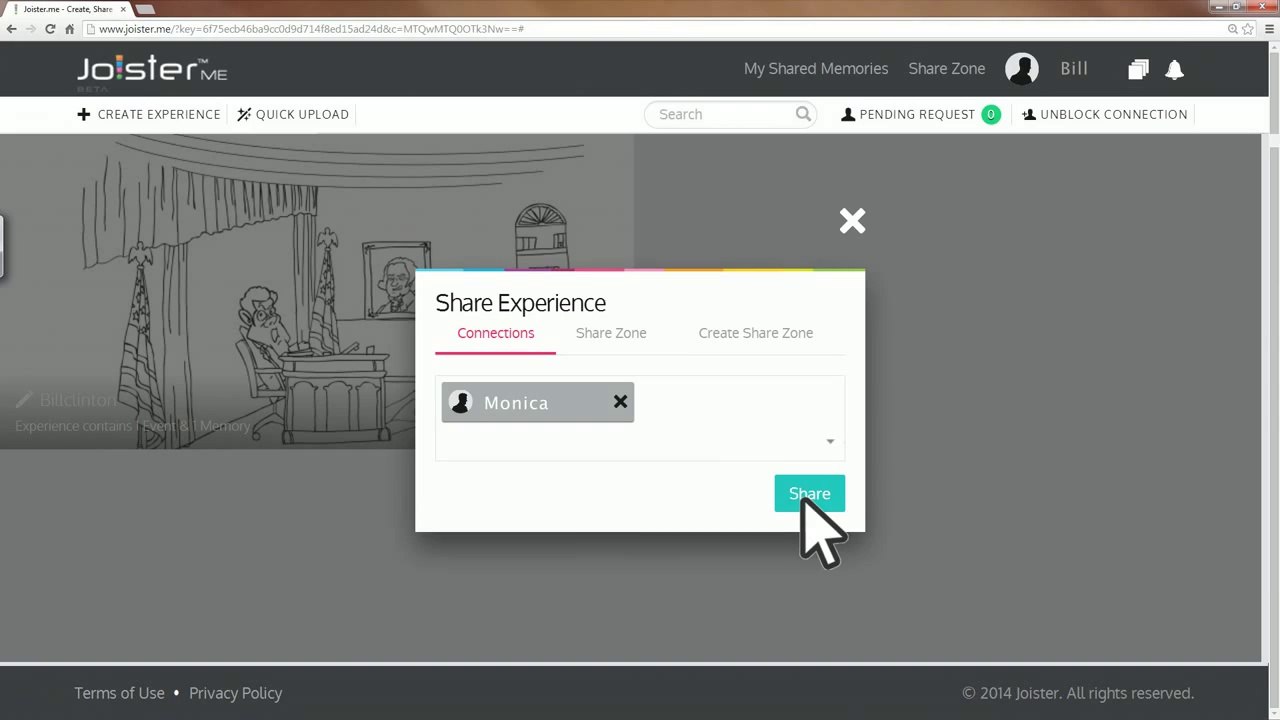Close the Share Experience dialog
1280x720 pixels.
[852, 221]
